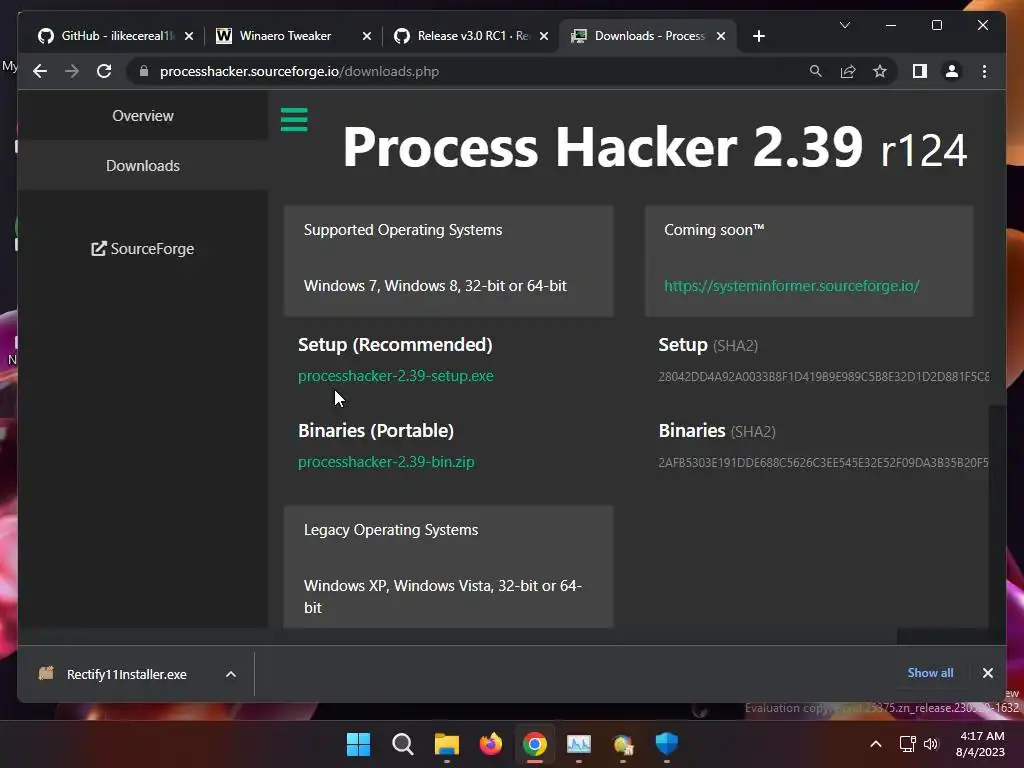Click the browser forward arrow

pyautogui.click(x=72, y=71)
